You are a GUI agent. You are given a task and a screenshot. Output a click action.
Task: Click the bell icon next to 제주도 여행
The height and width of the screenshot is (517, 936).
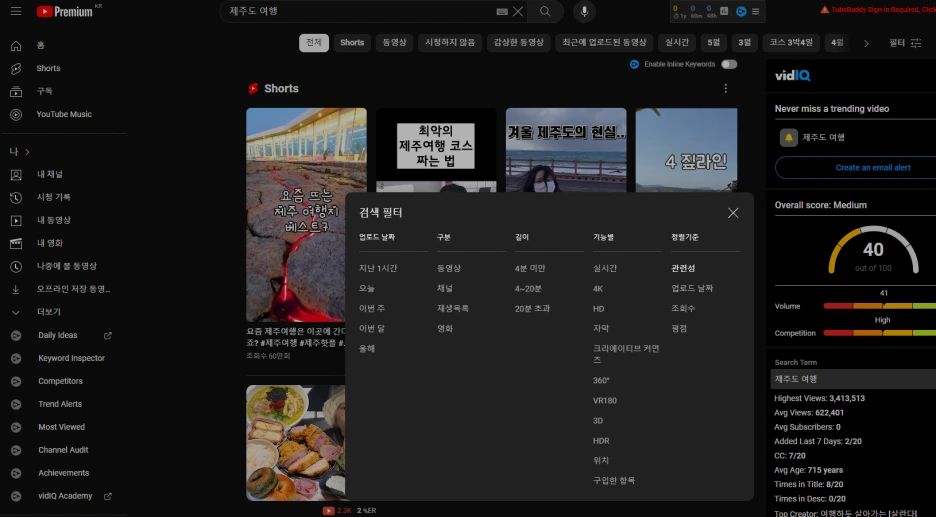click(x=789, y=137)
